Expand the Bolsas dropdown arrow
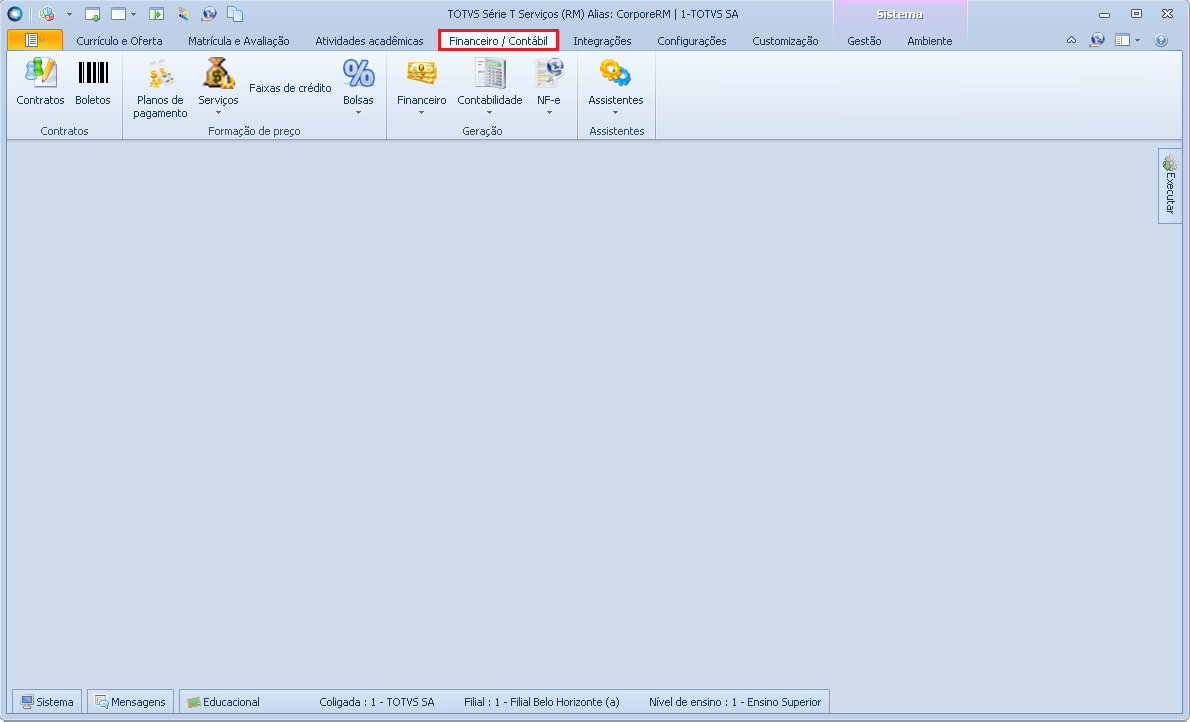Screen dimensions: 1190x722 tap(358, 113)
